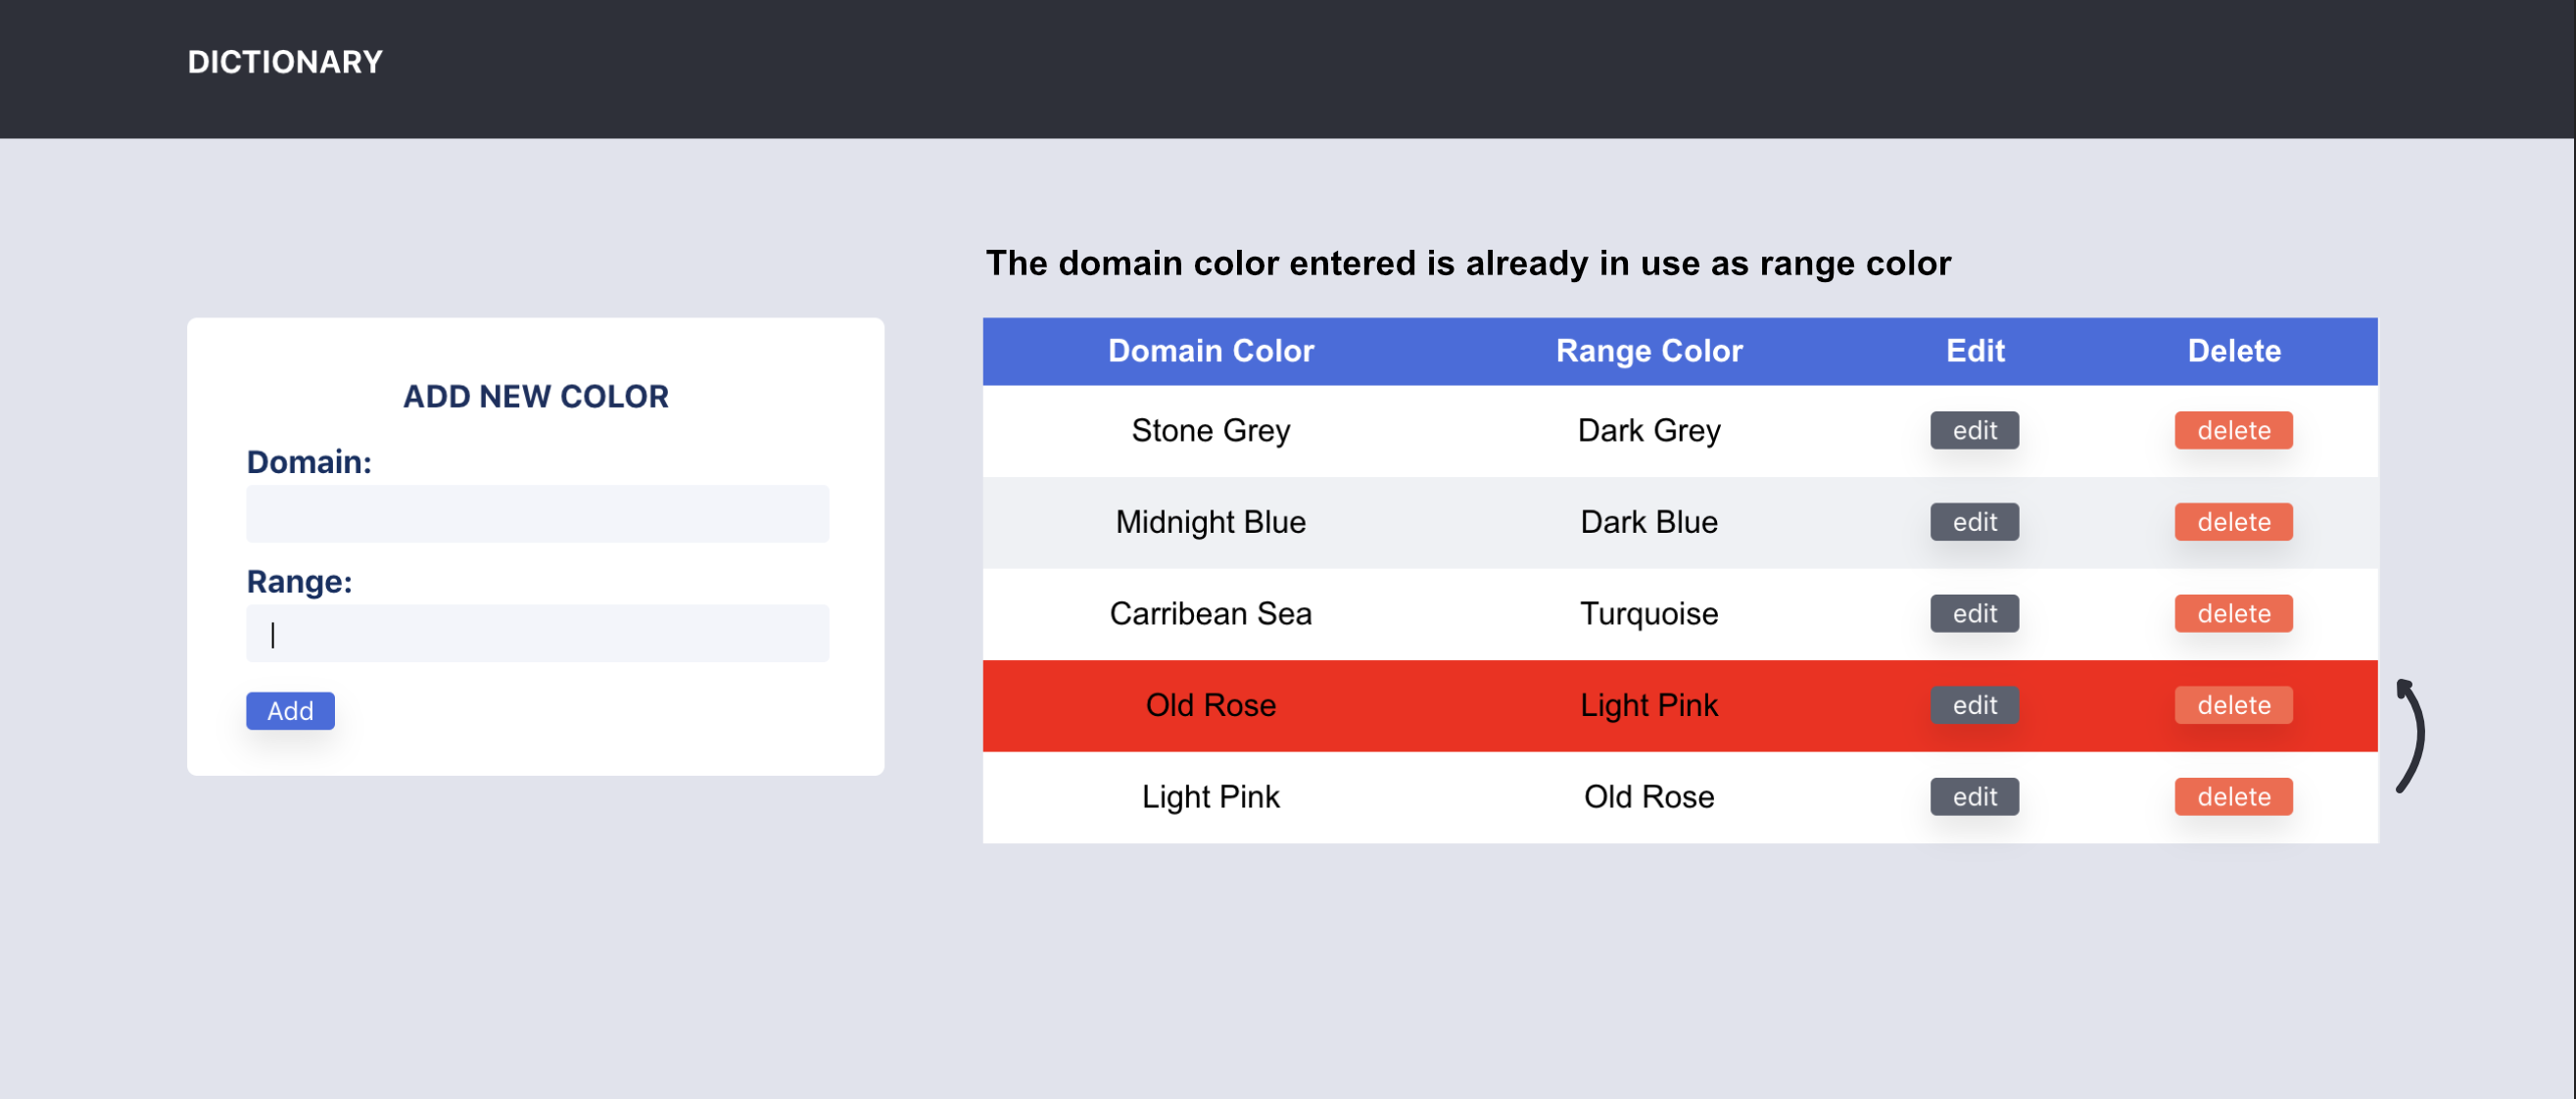Edit the Midnight Blue entry

pos(1973,521)
